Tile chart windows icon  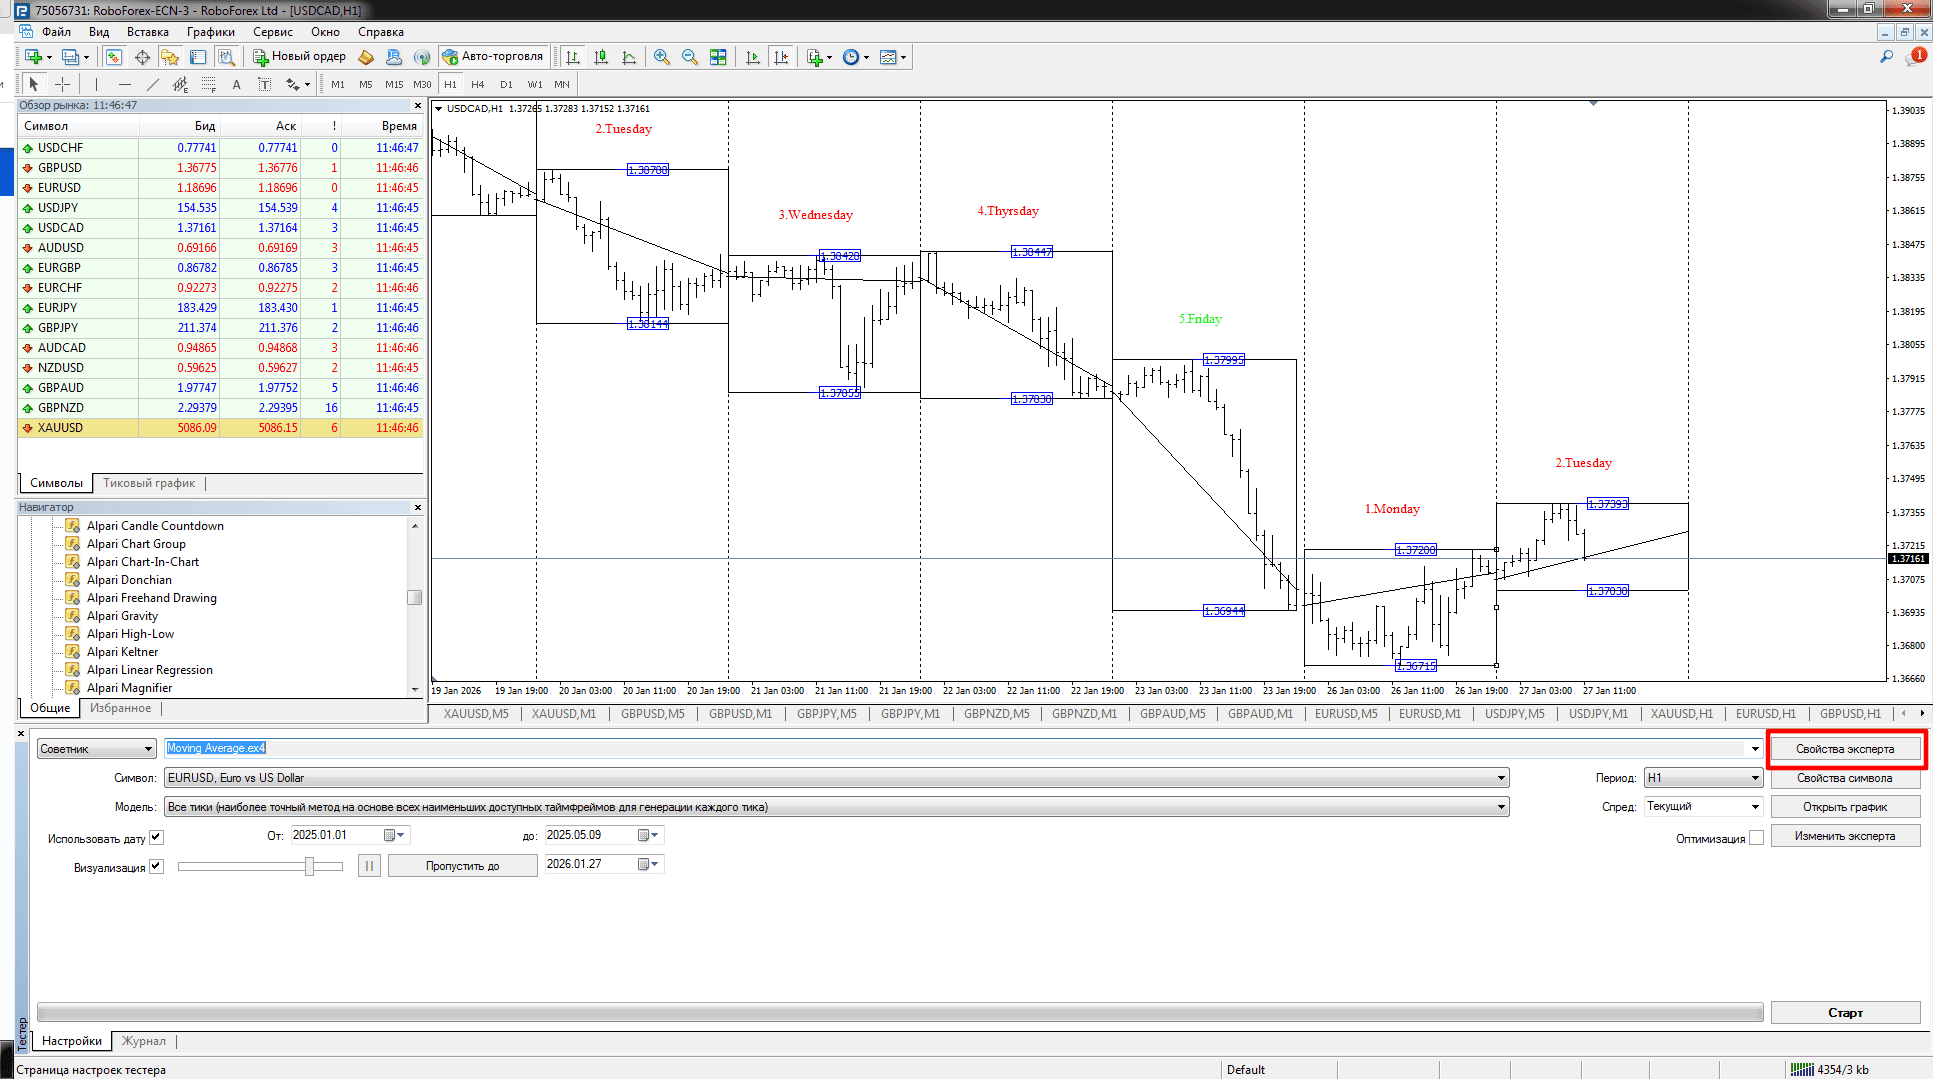(718, 57)
